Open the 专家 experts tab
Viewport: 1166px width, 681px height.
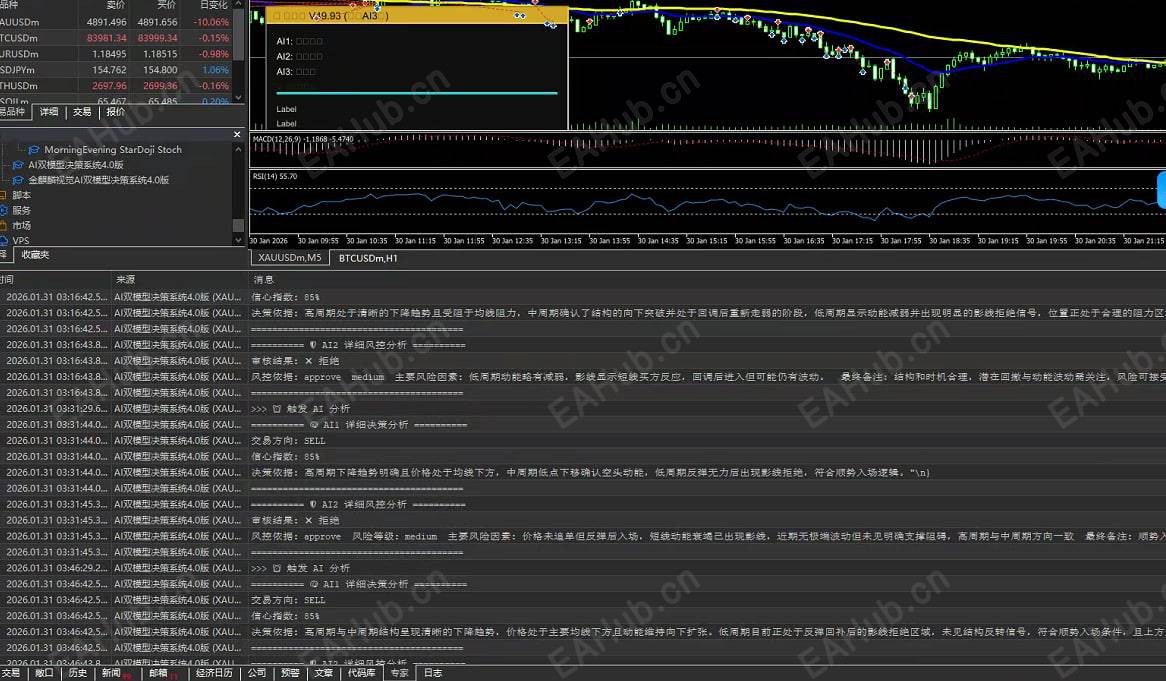(399, 673)
